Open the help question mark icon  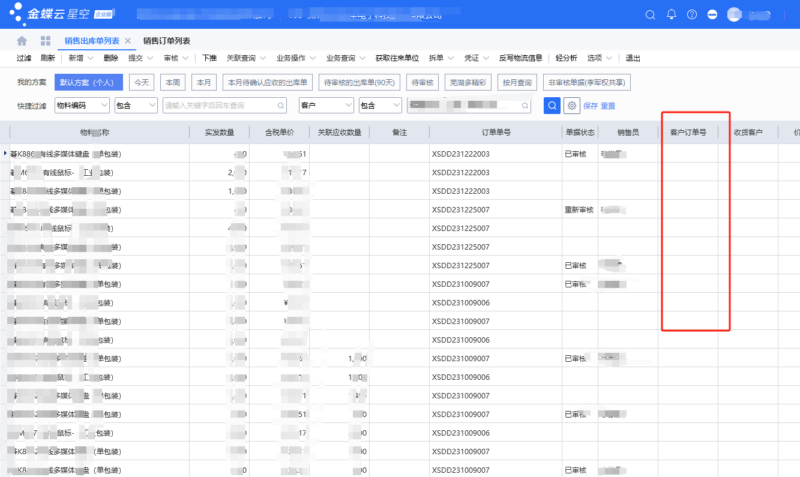pos(692,14)
